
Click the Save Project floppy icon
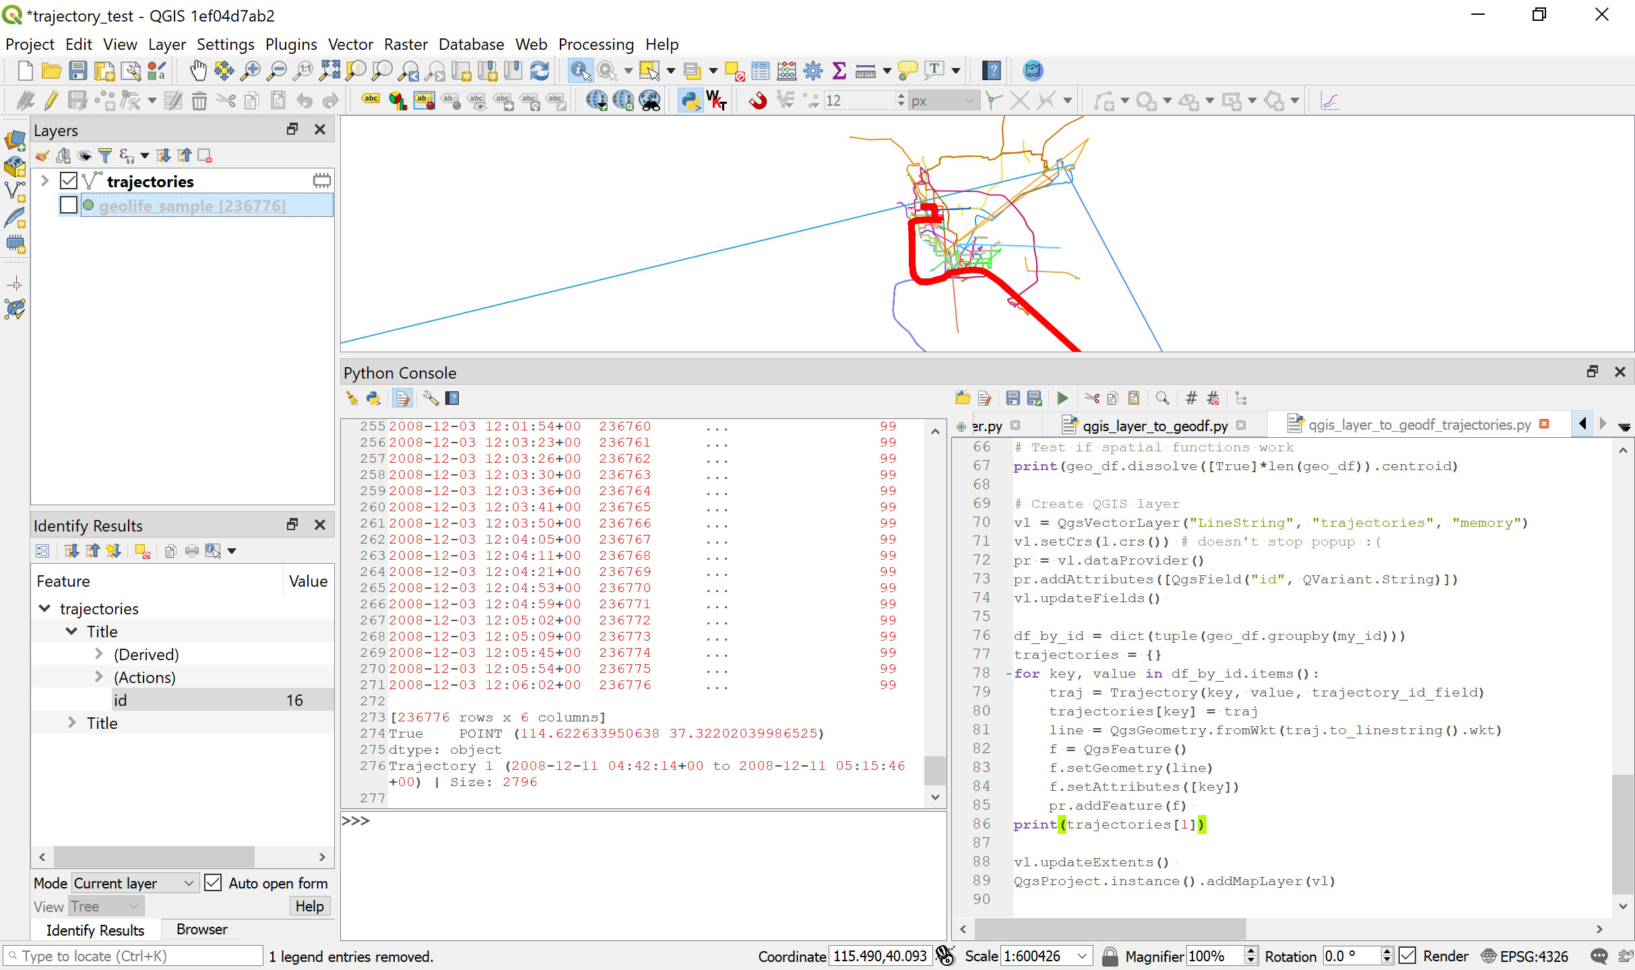click(x=78, y=70)
